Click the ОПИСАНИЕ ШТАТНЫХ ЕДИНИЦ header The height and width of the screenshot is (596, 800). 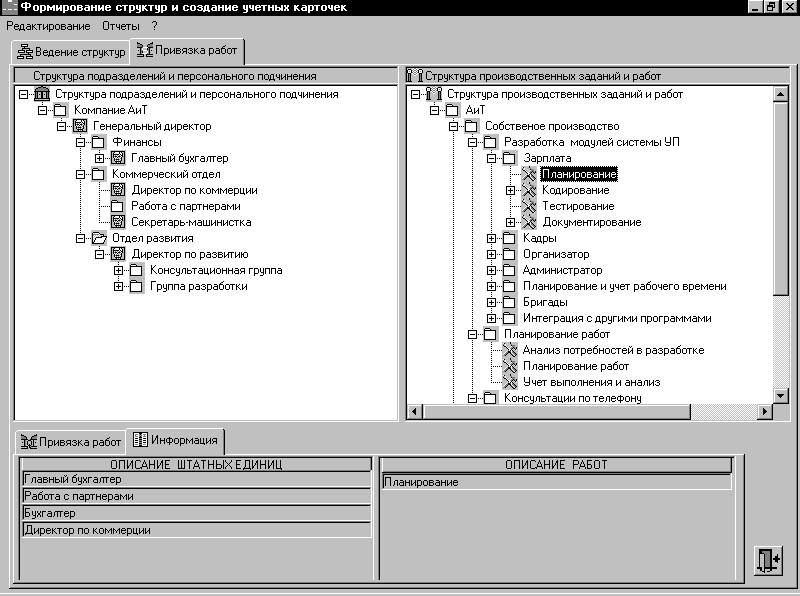[x=196, y=465]
